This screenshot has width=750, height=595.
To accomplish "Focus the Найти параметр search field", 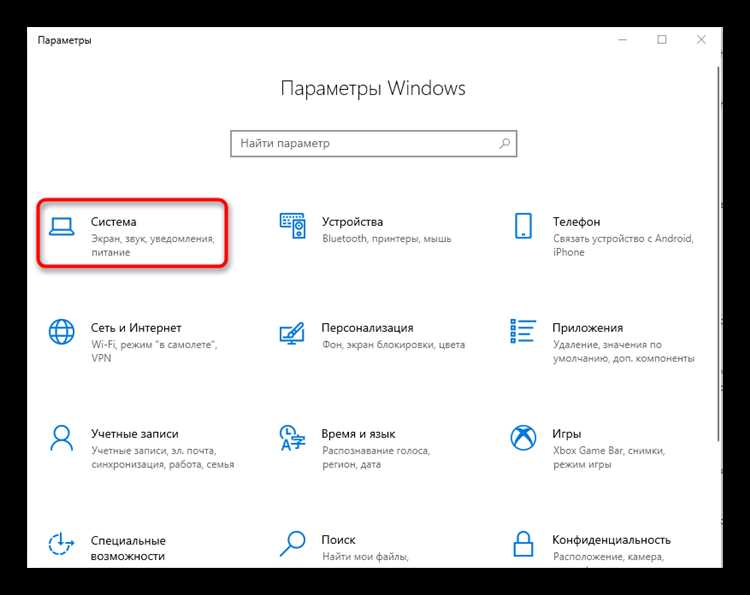I will tap(374, 143).
